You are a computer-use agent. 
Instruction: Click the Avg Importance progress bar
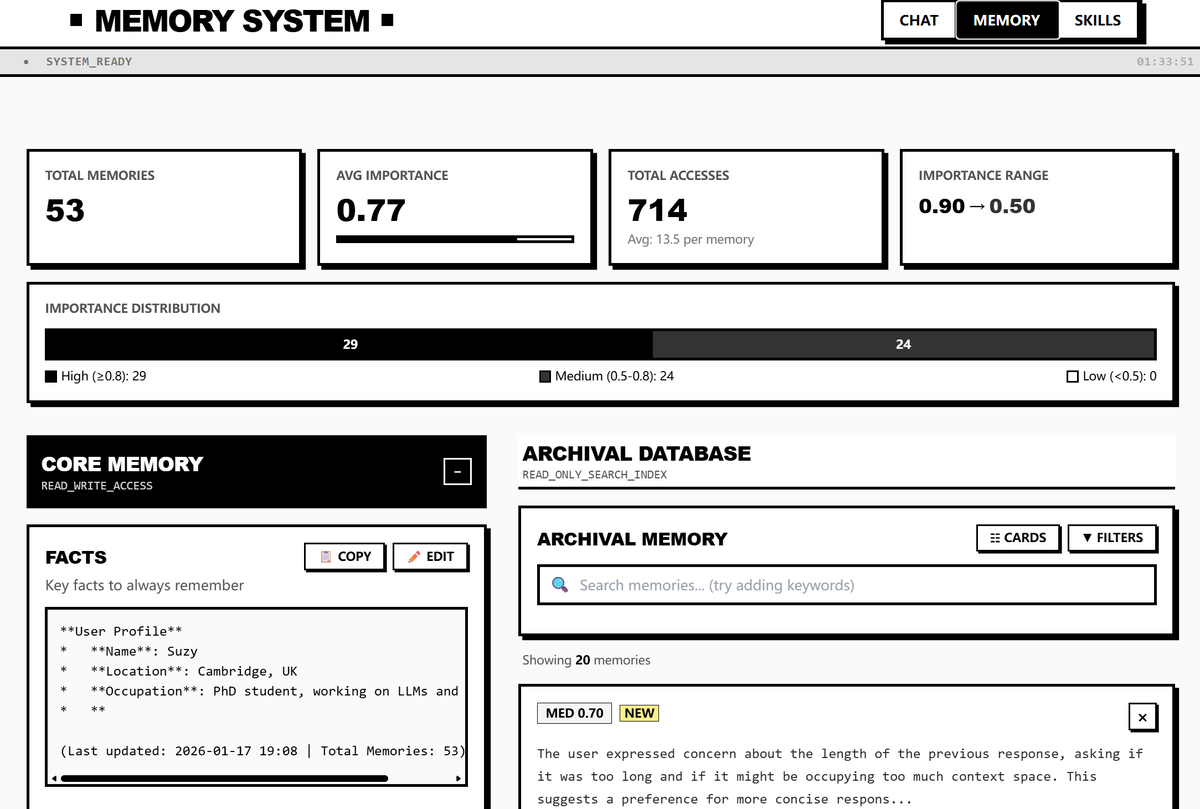tap(455, 239)
